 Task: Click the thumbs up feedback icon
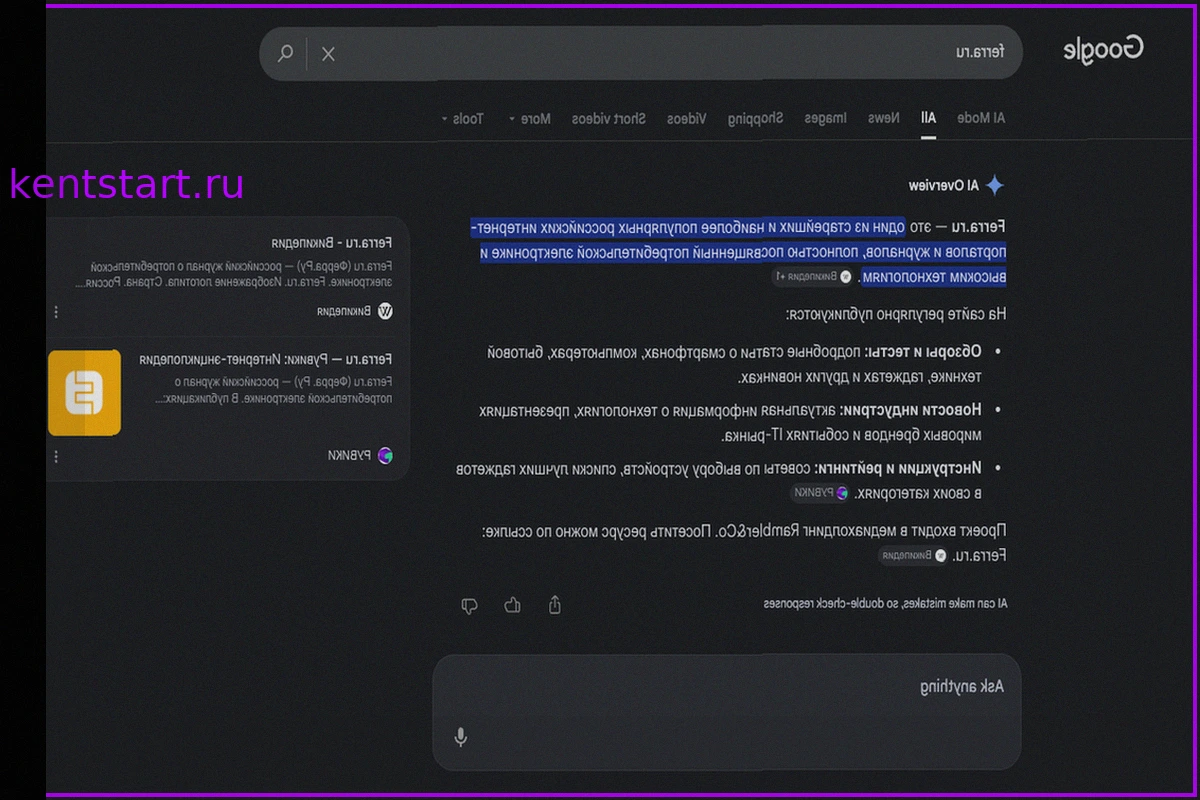[513, 605]
